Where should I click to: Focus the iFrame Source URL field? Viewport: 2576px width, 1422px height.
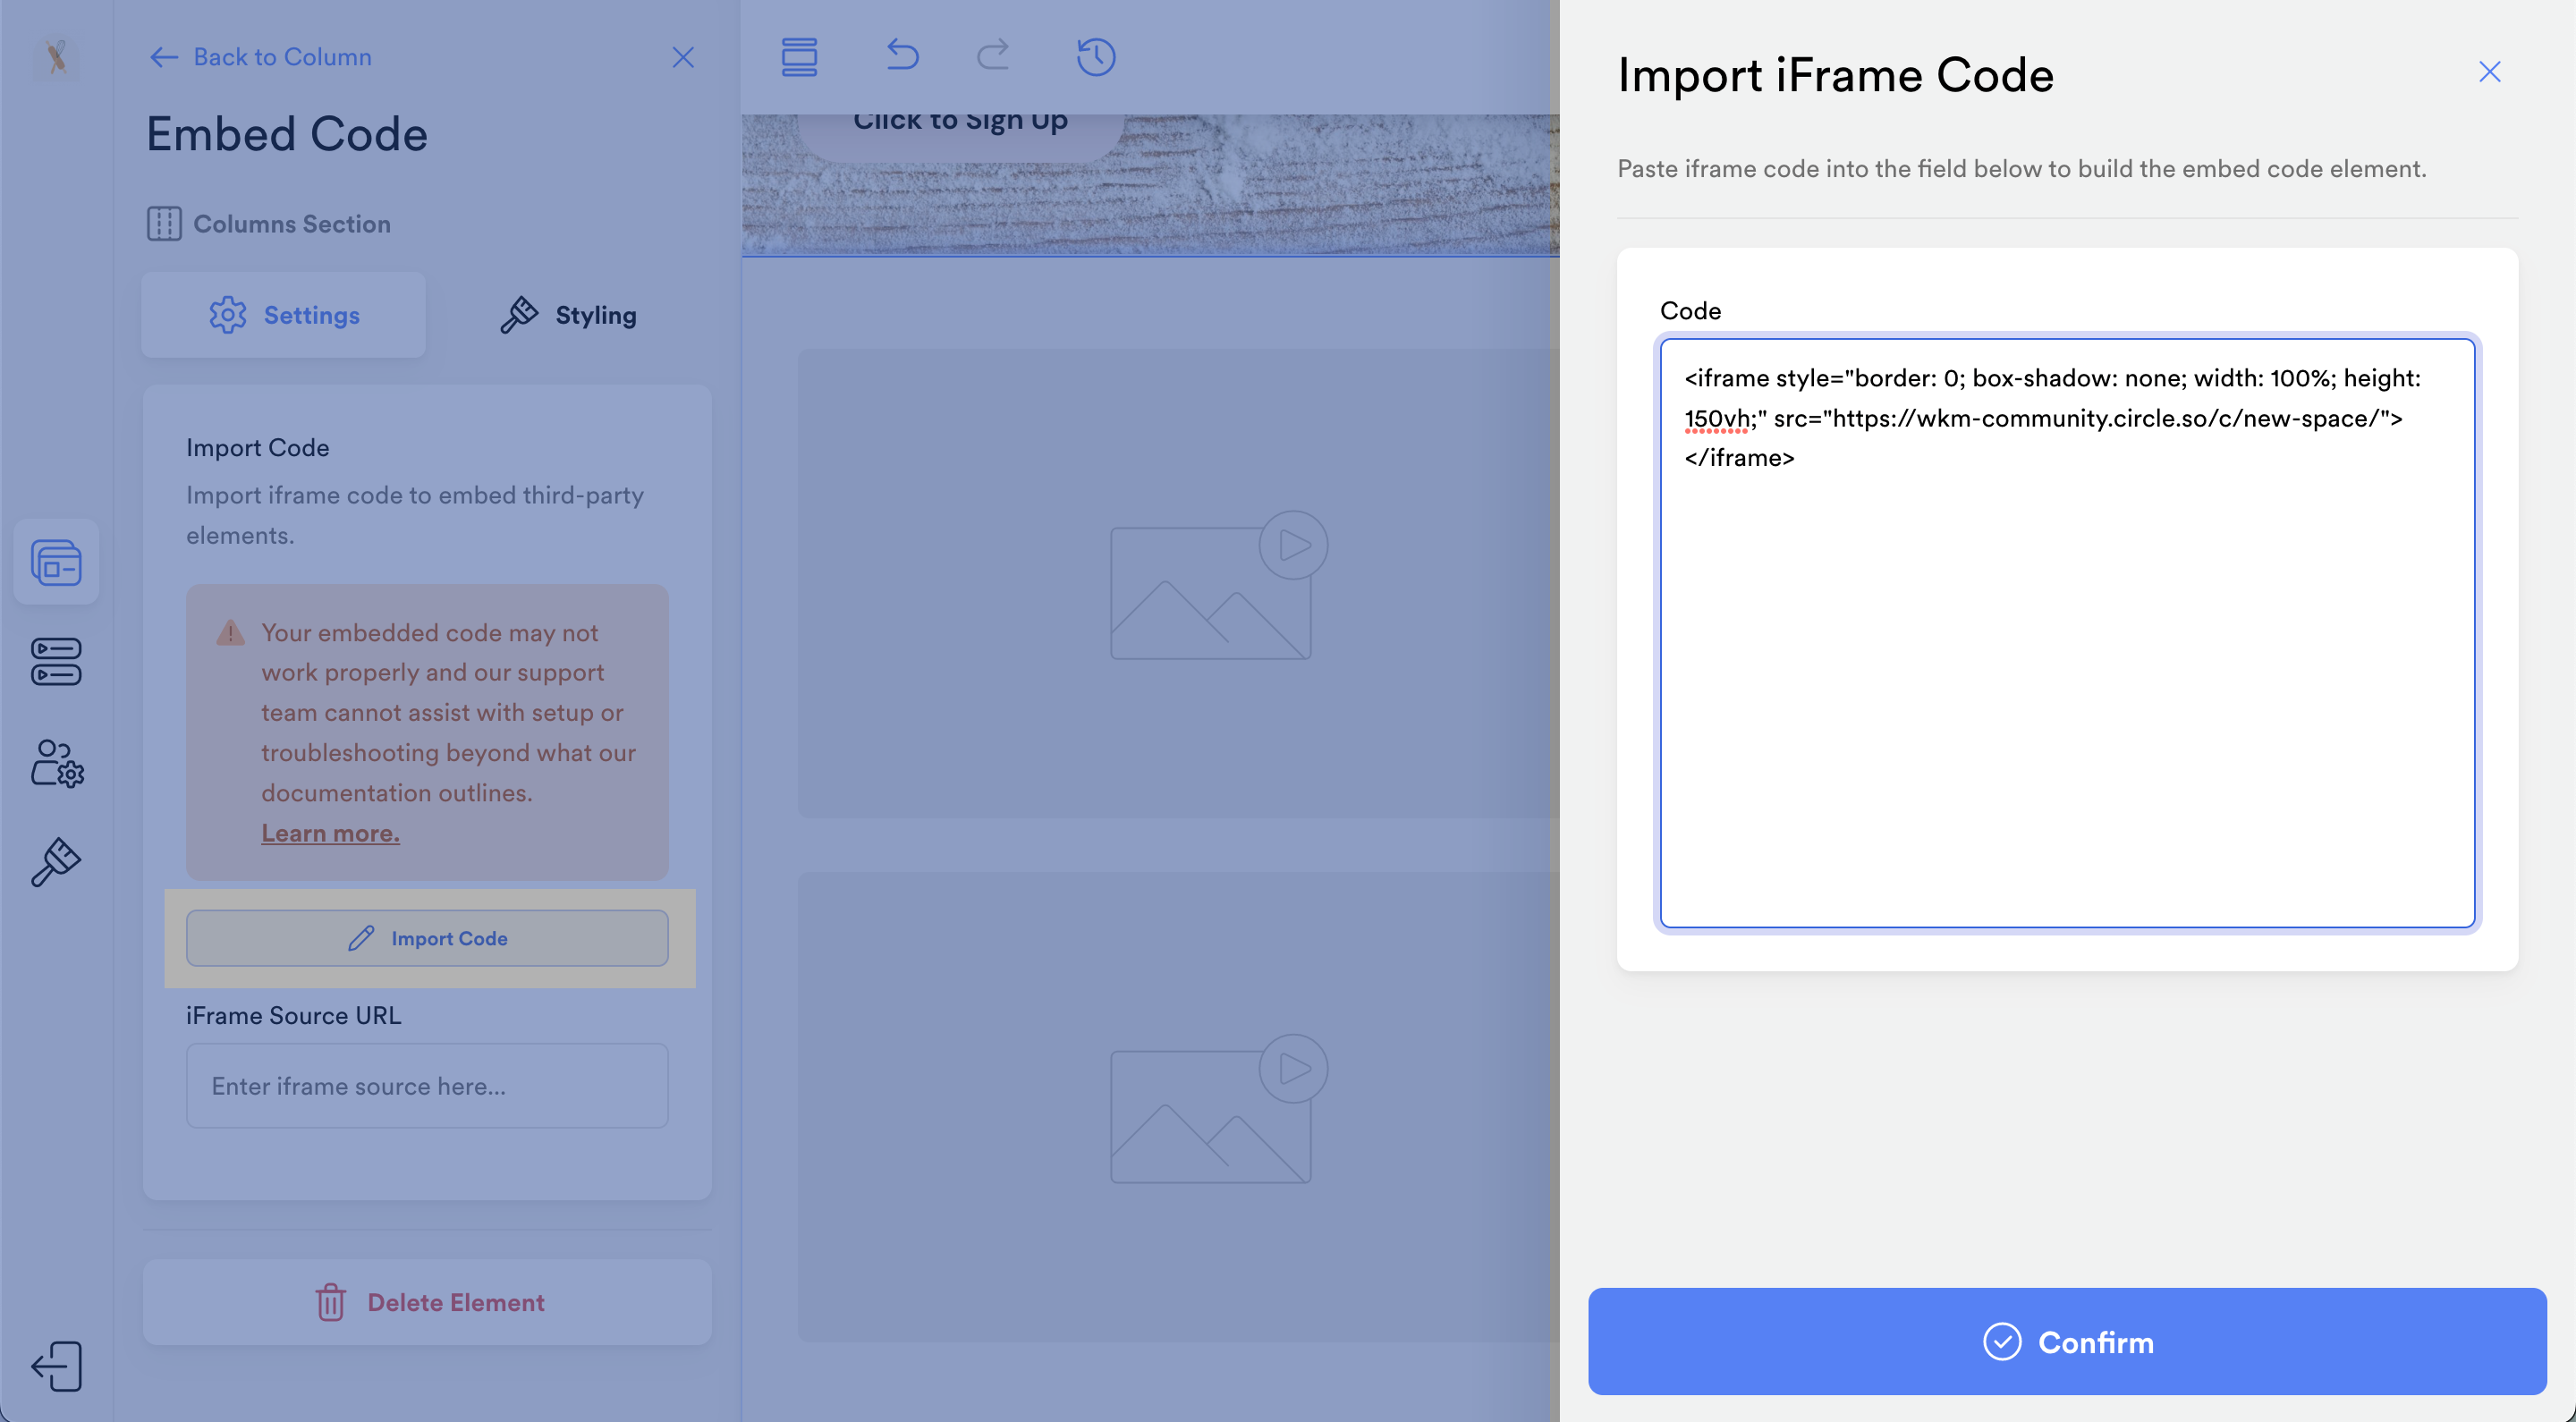(x=427, y=1086)
